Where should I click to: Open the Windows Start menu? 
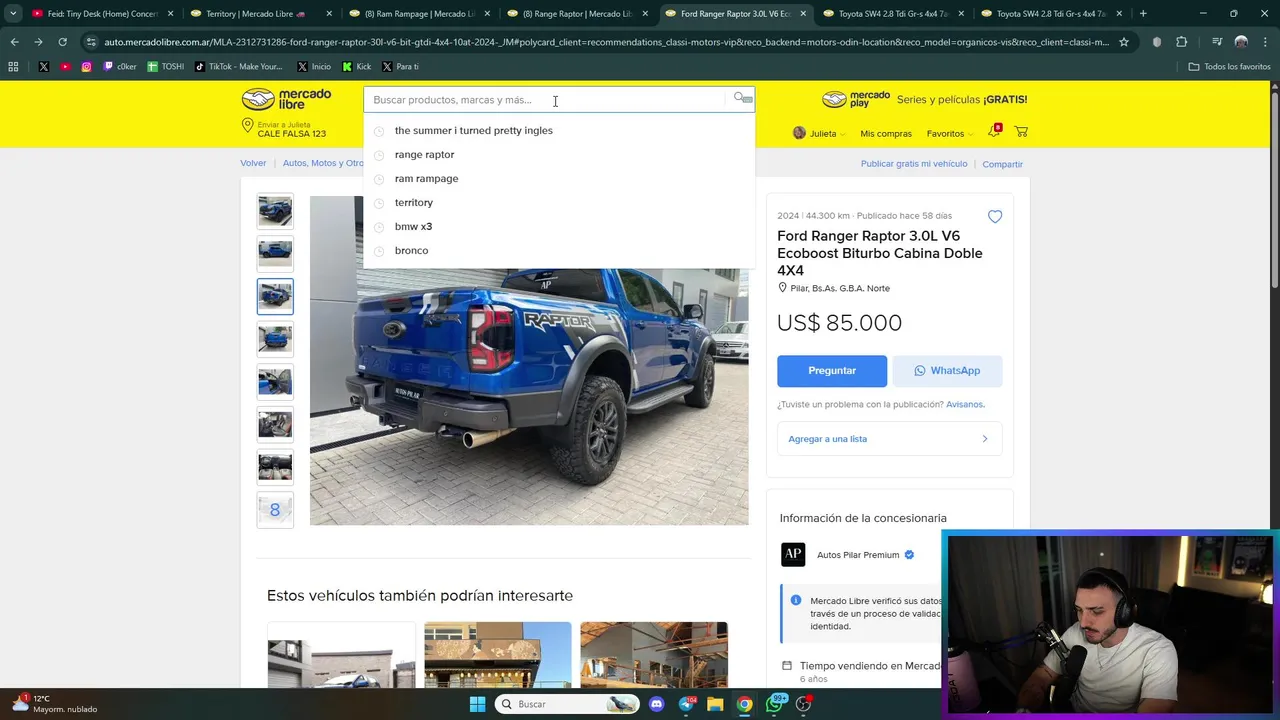[x=477, y=704]
